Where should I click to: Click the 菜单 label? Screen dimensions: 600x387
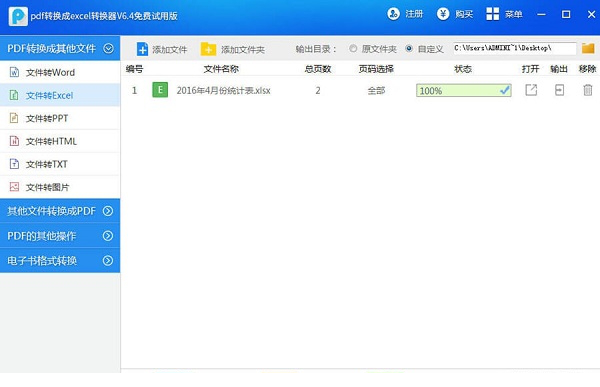(x=514, y=14)
